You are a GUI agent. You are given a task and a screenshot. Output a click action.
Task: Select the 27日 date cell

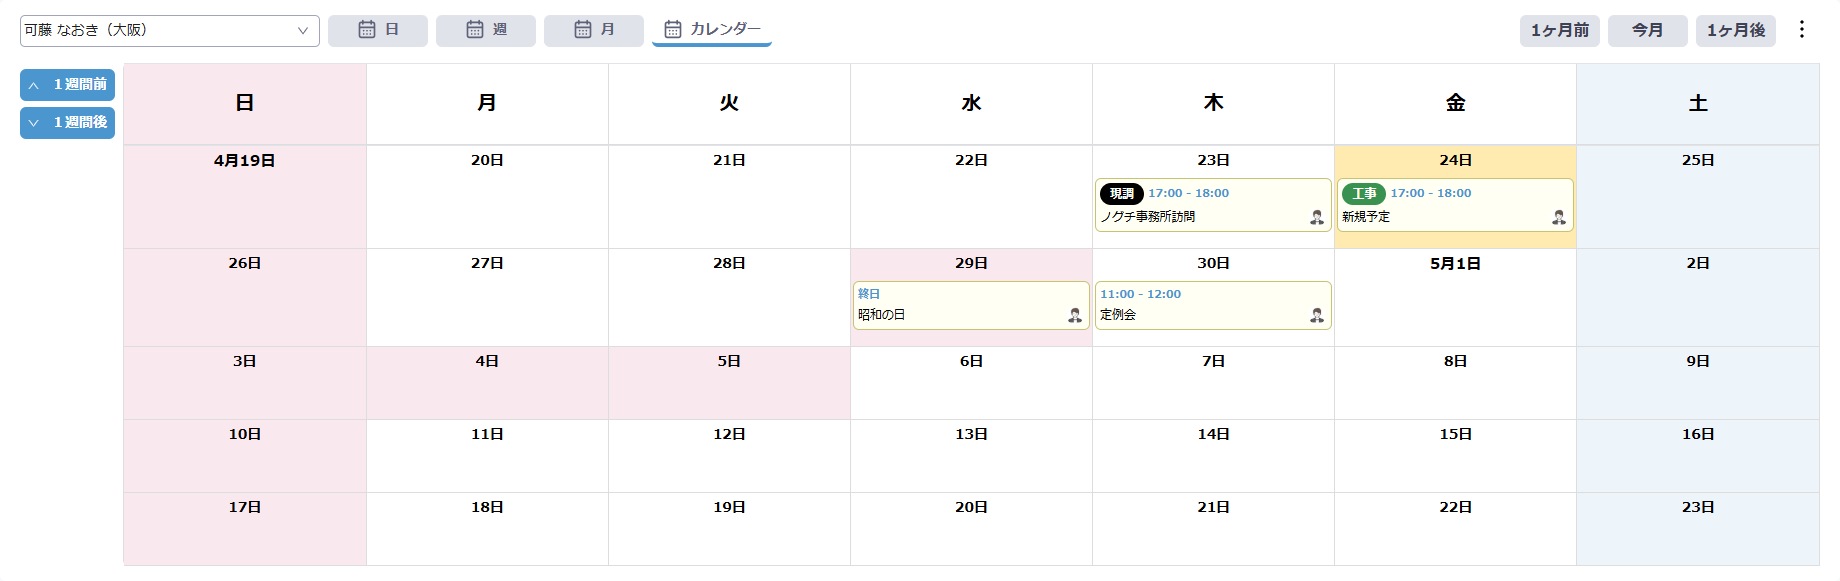[x=487, y=298]
